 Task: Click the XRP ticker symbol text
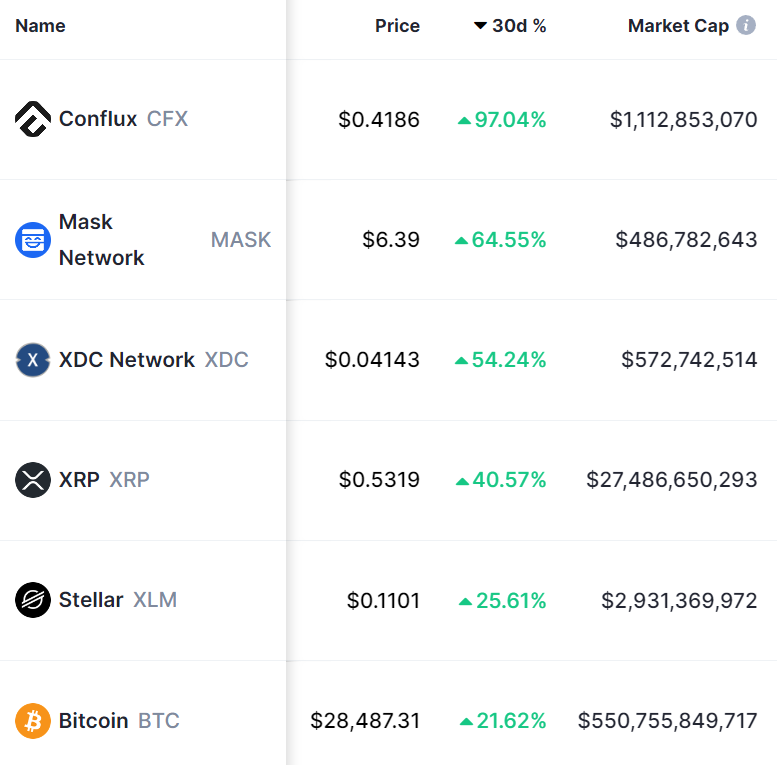pyautogui.click(x=129, y=480)
